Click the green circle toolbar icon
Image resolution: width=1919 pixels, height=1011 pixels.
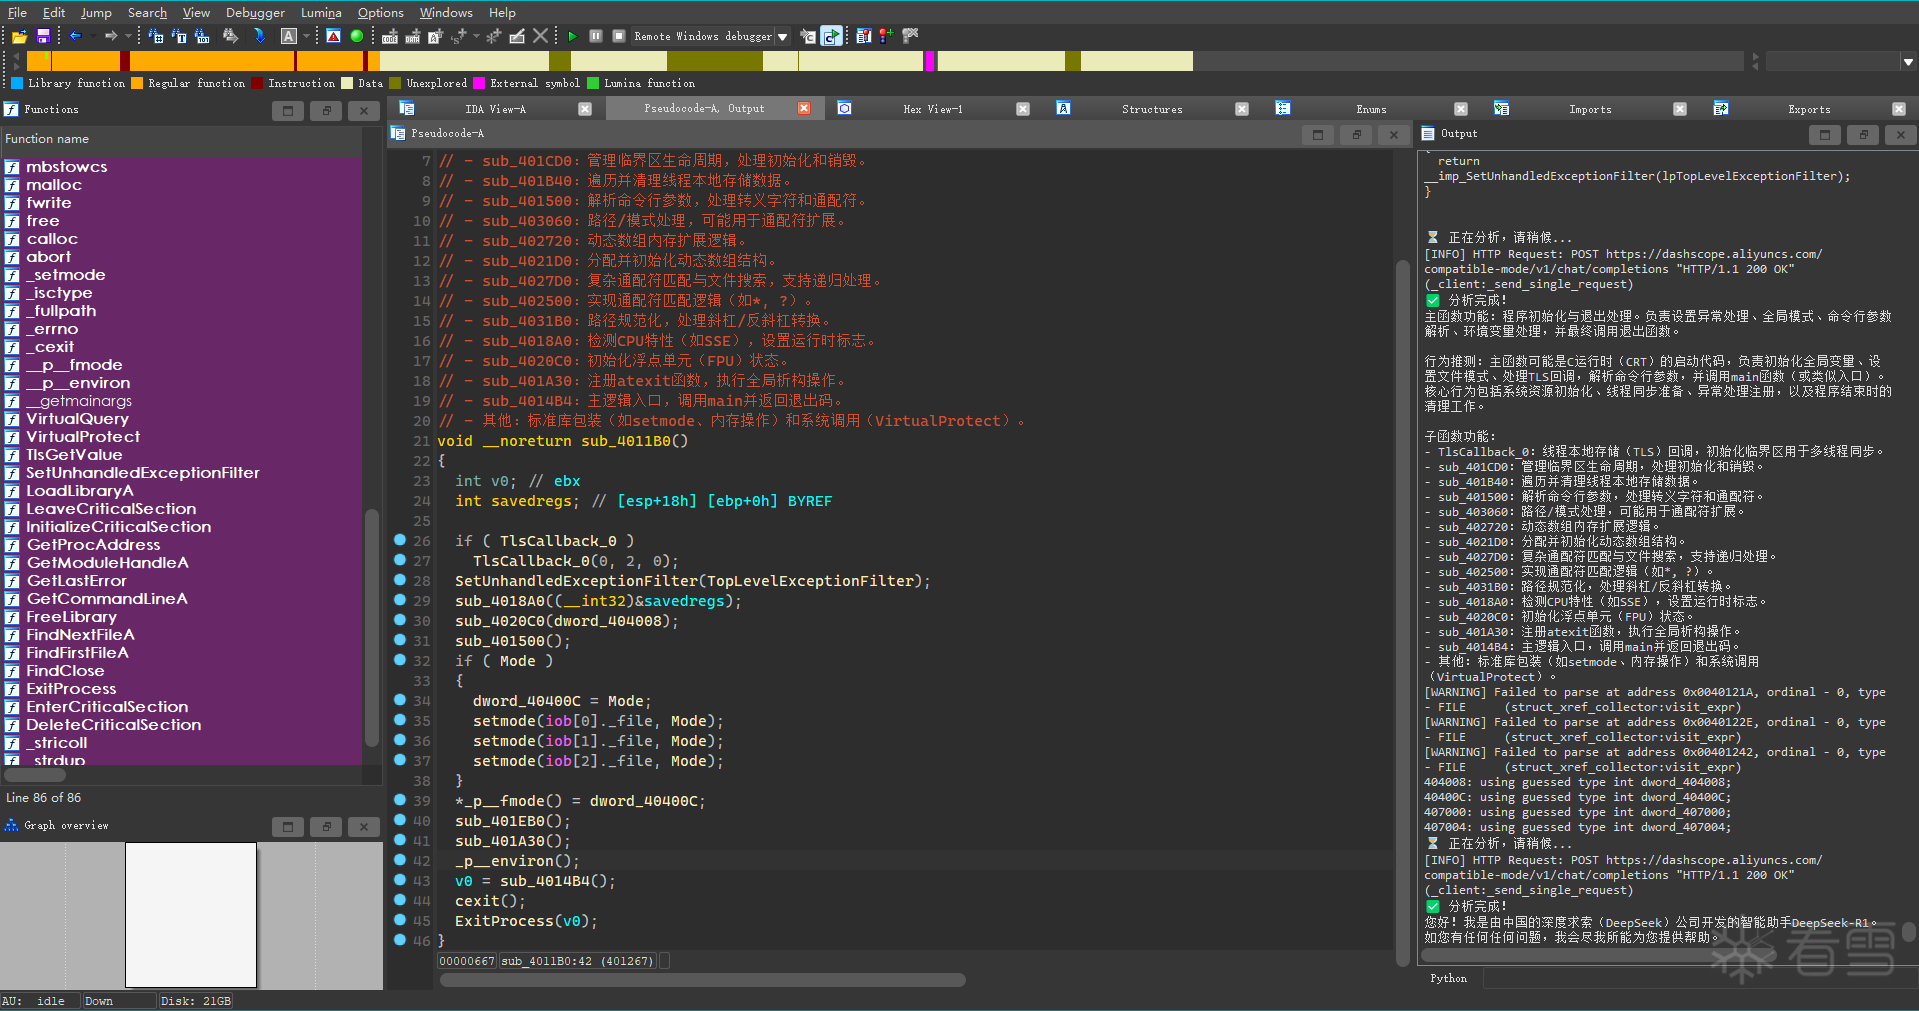[357, 36]
